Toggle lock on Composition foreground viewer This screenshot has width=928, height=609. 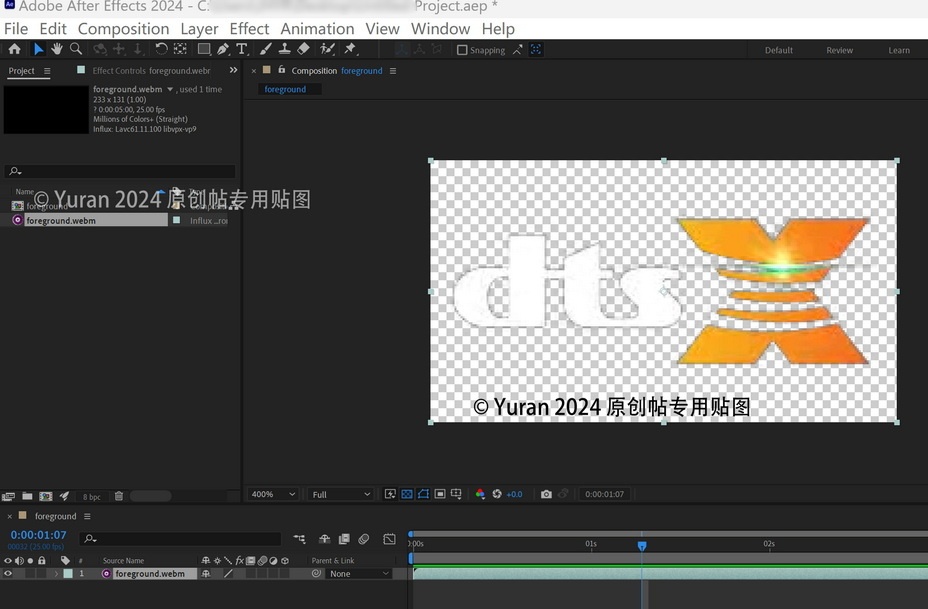coord(282,70)
